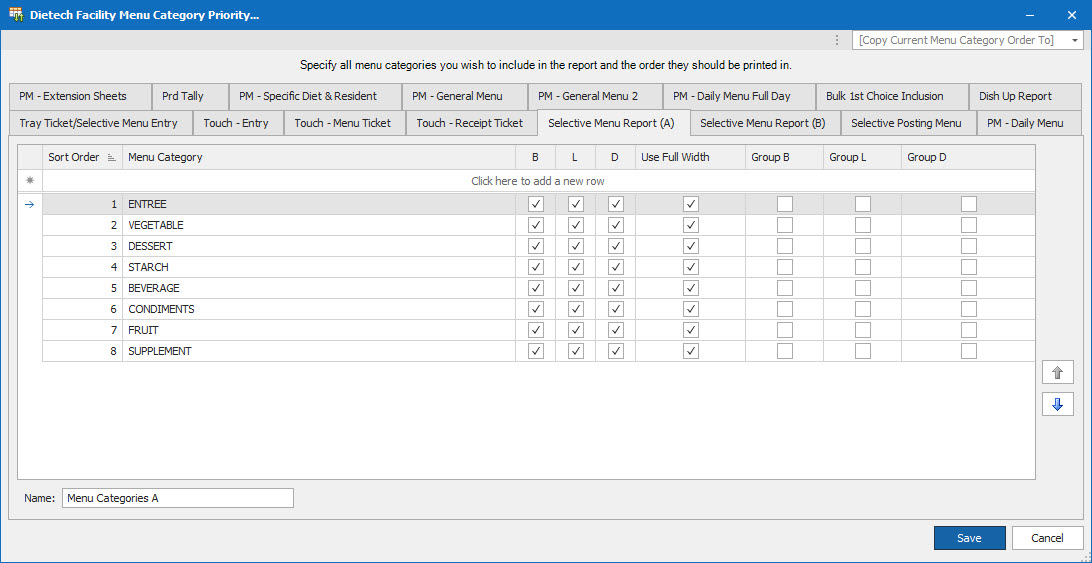
Task: Enable Group L for CONDIMENTS
Action: [x=863, y=309]
